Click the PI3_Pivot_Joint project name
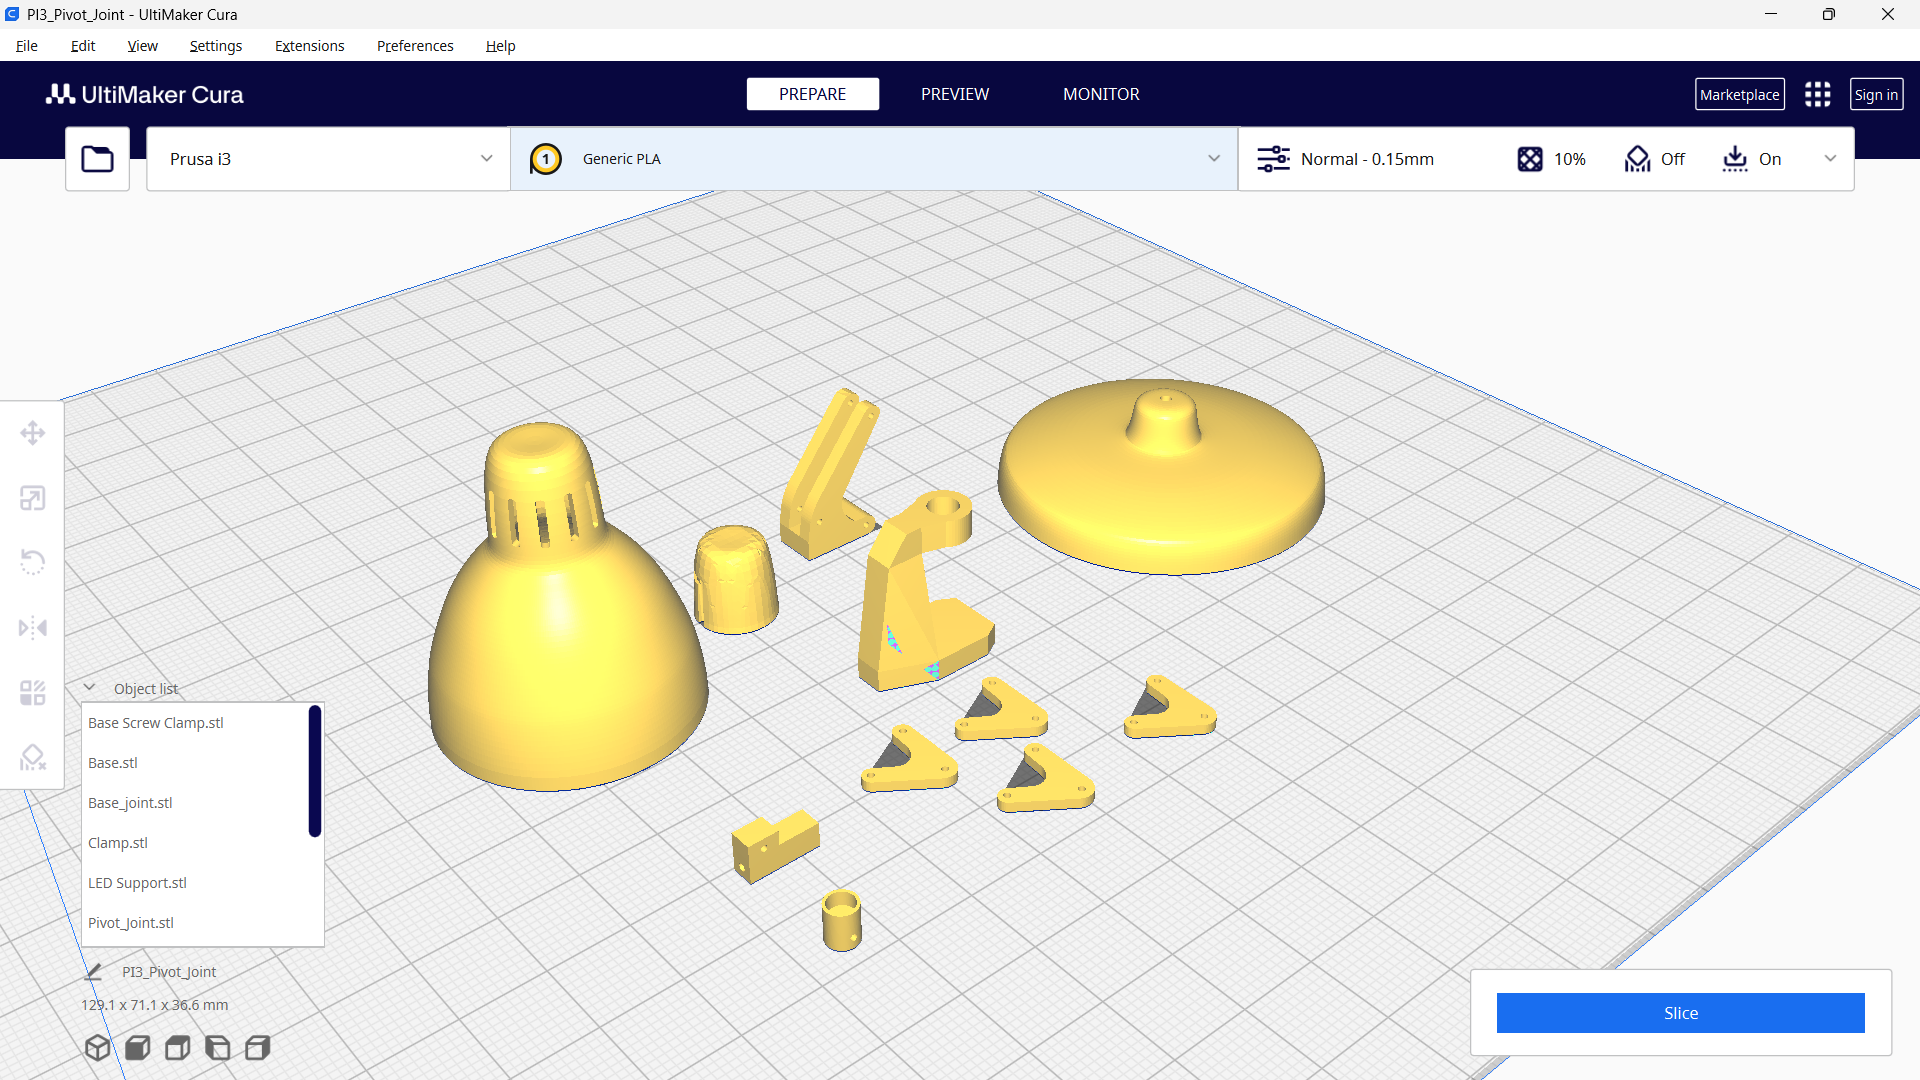 (169, 972)
